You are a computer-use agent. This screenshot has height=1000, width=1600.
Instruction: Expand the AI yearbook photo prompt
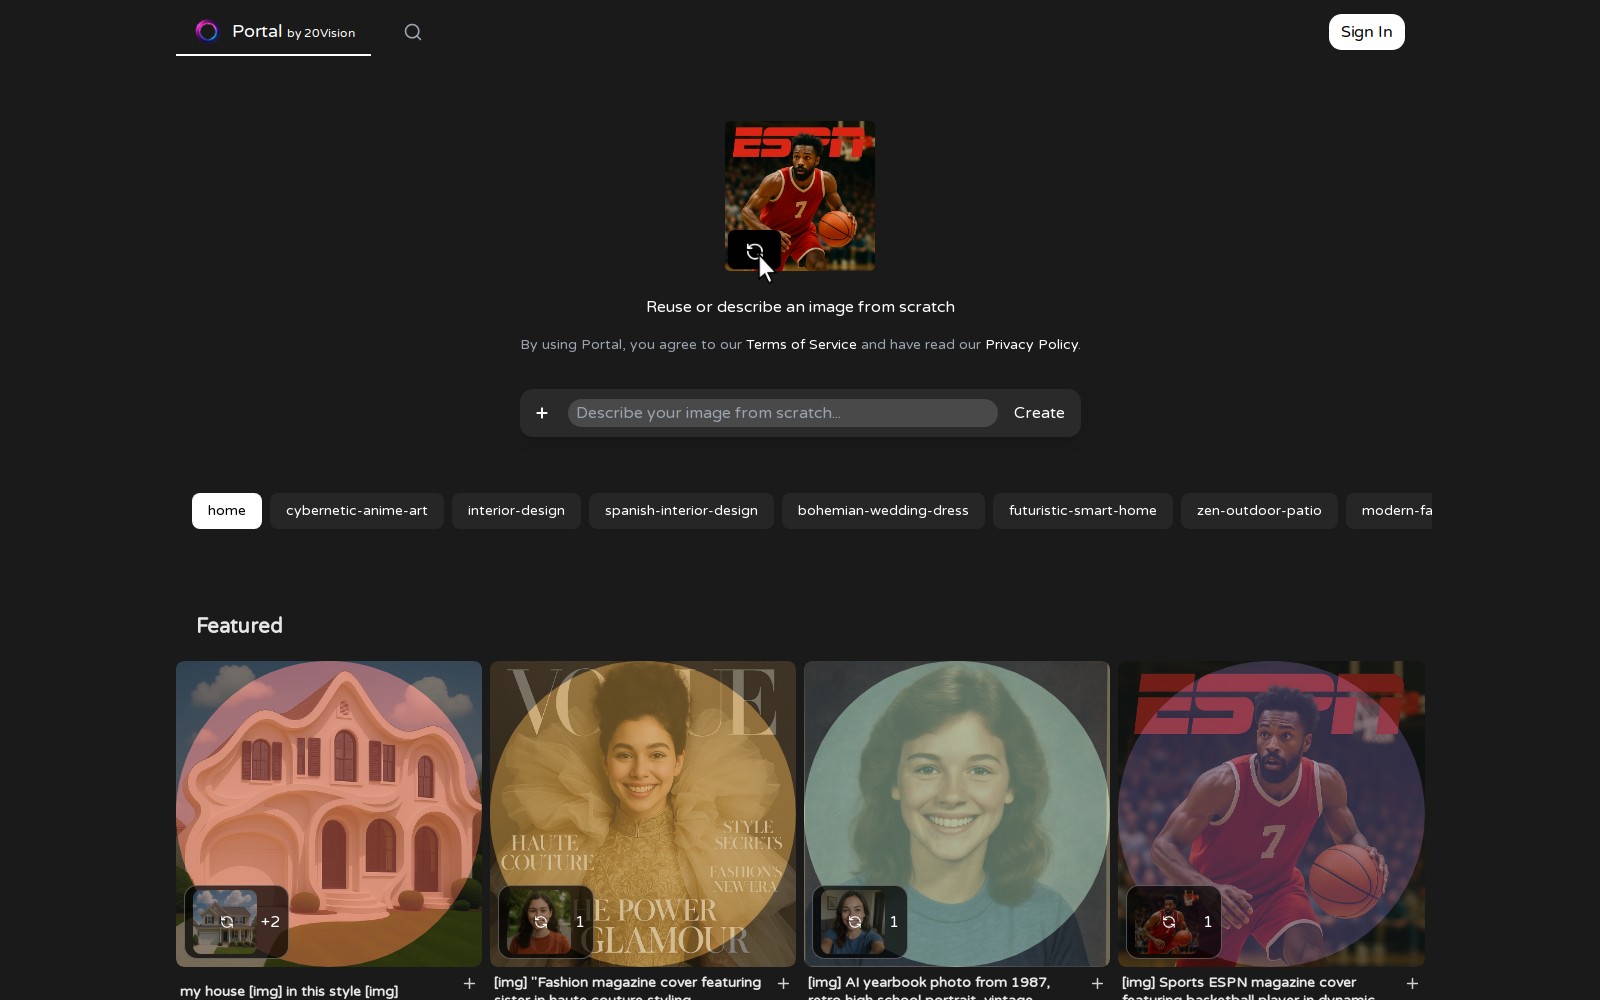pos(1097,984)
